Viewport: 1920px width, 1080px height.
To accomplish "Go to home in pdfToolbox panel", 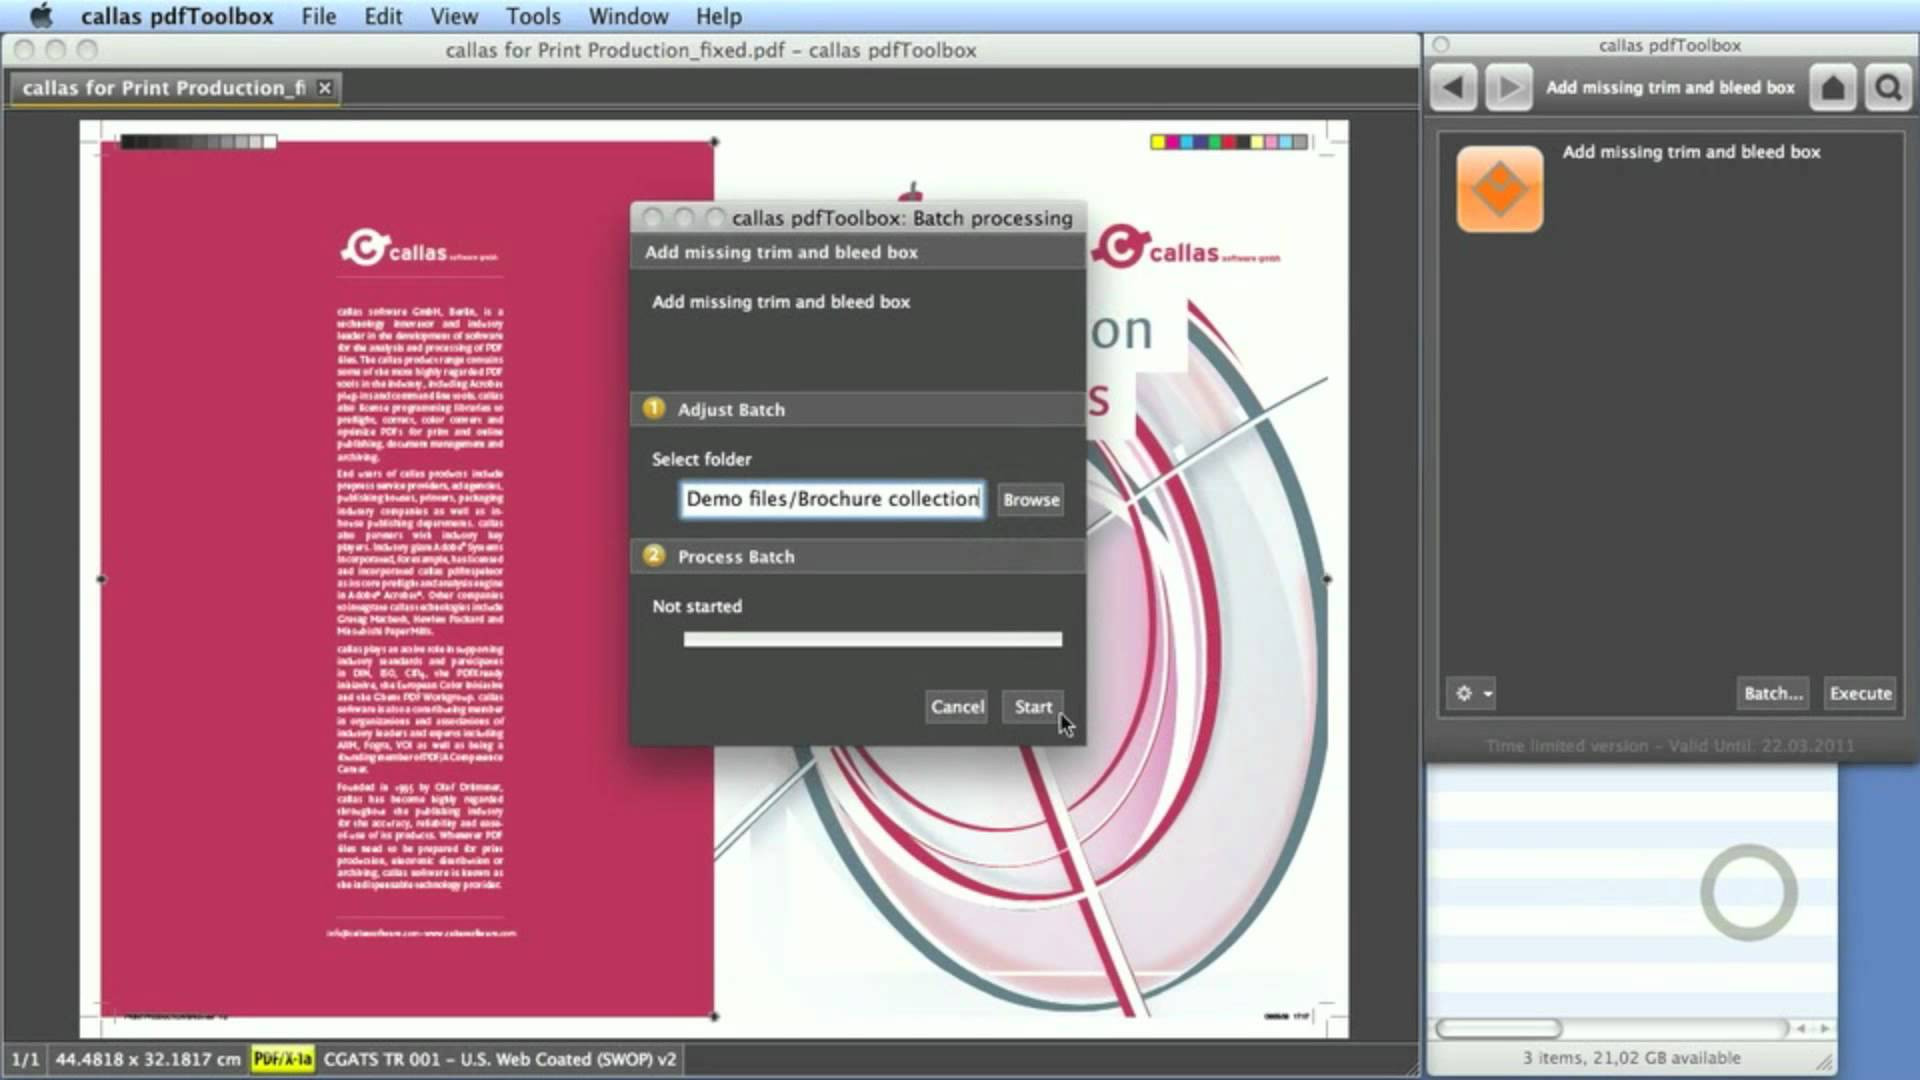I will [1832, 88].
